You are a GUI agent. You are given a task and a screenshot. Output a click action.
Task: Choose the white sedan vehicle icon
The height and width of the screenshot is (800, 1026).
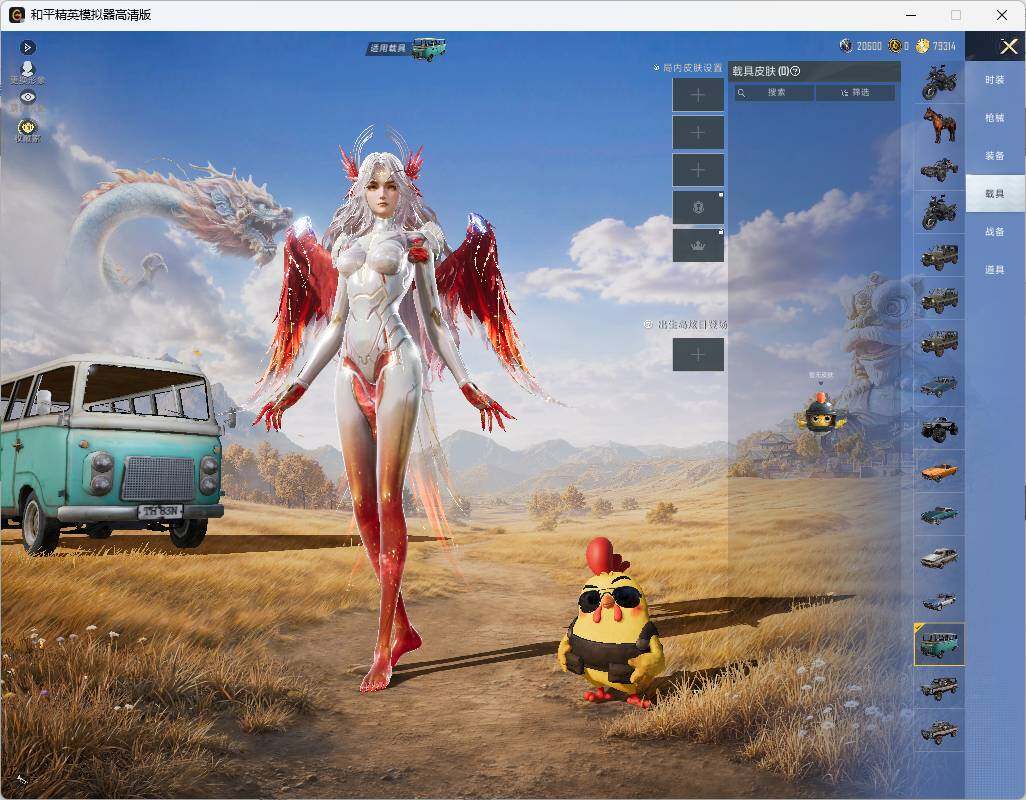939,557
